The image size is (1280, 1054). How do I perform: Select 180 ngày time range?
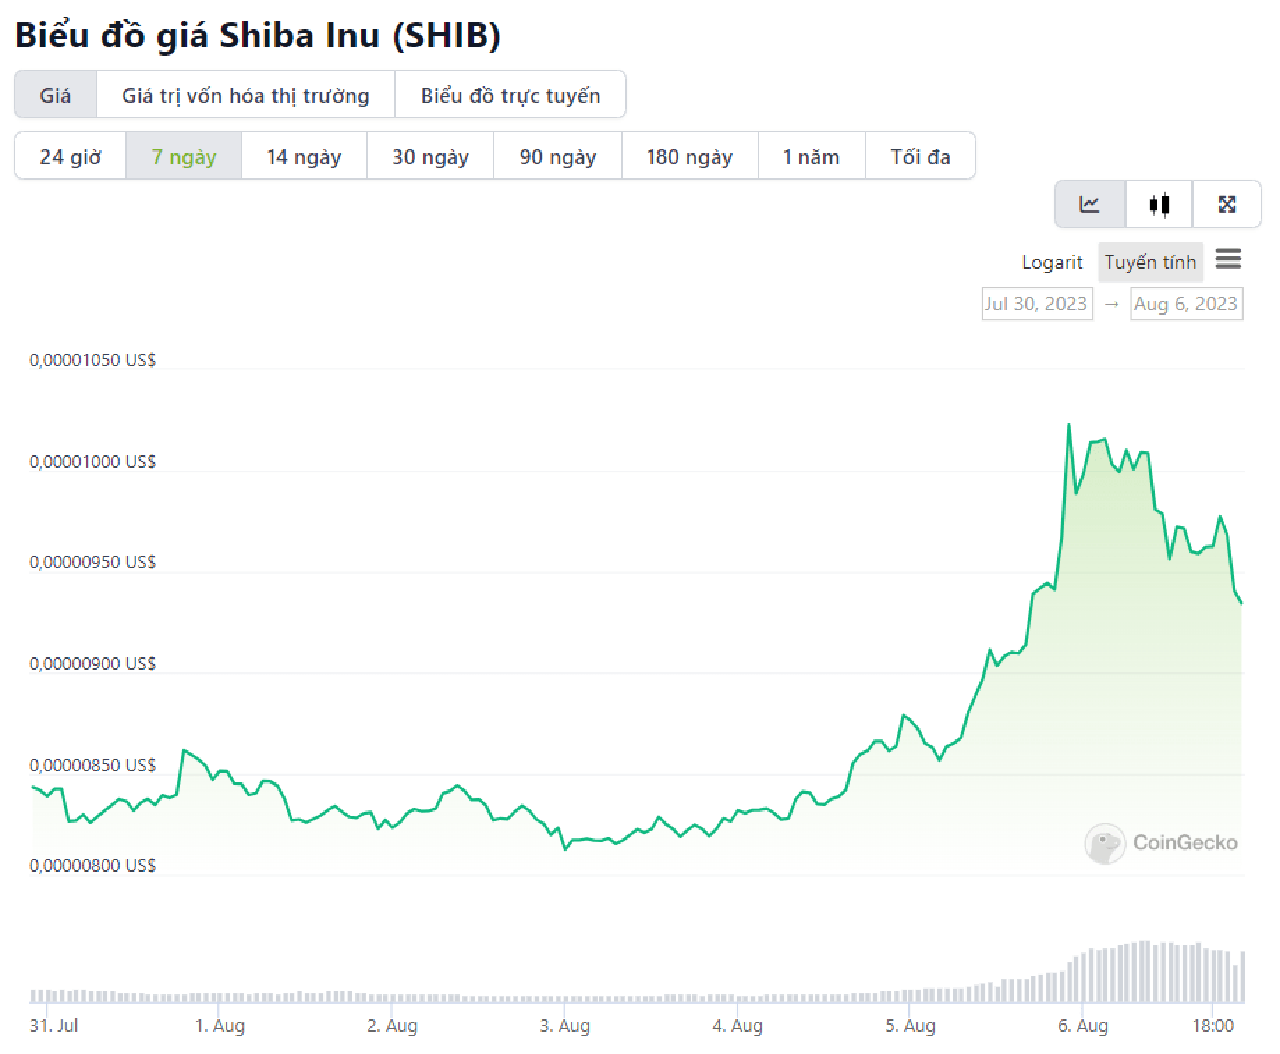[690, 156]
